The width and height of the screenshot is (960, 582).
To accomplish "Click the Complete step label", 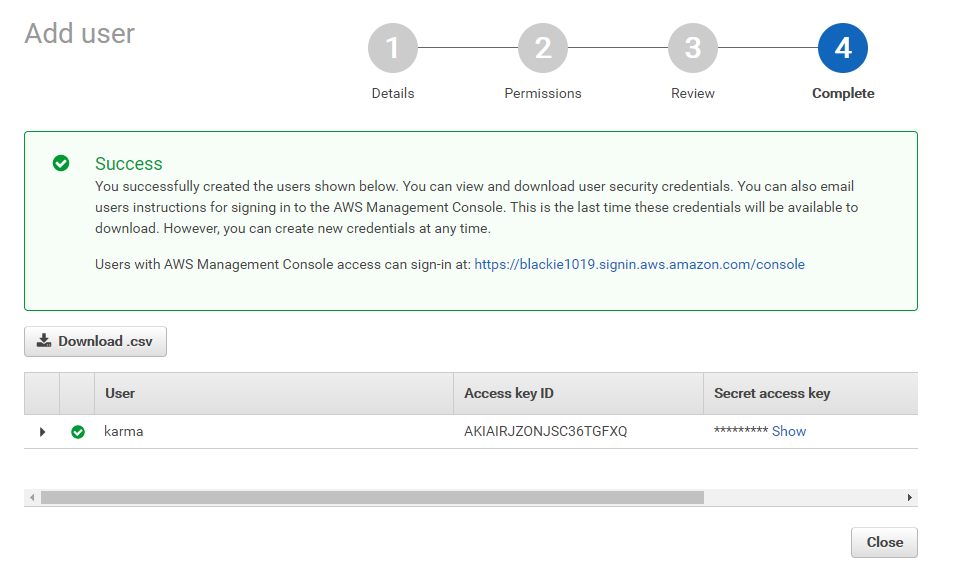I will click(x=843, y=93).
